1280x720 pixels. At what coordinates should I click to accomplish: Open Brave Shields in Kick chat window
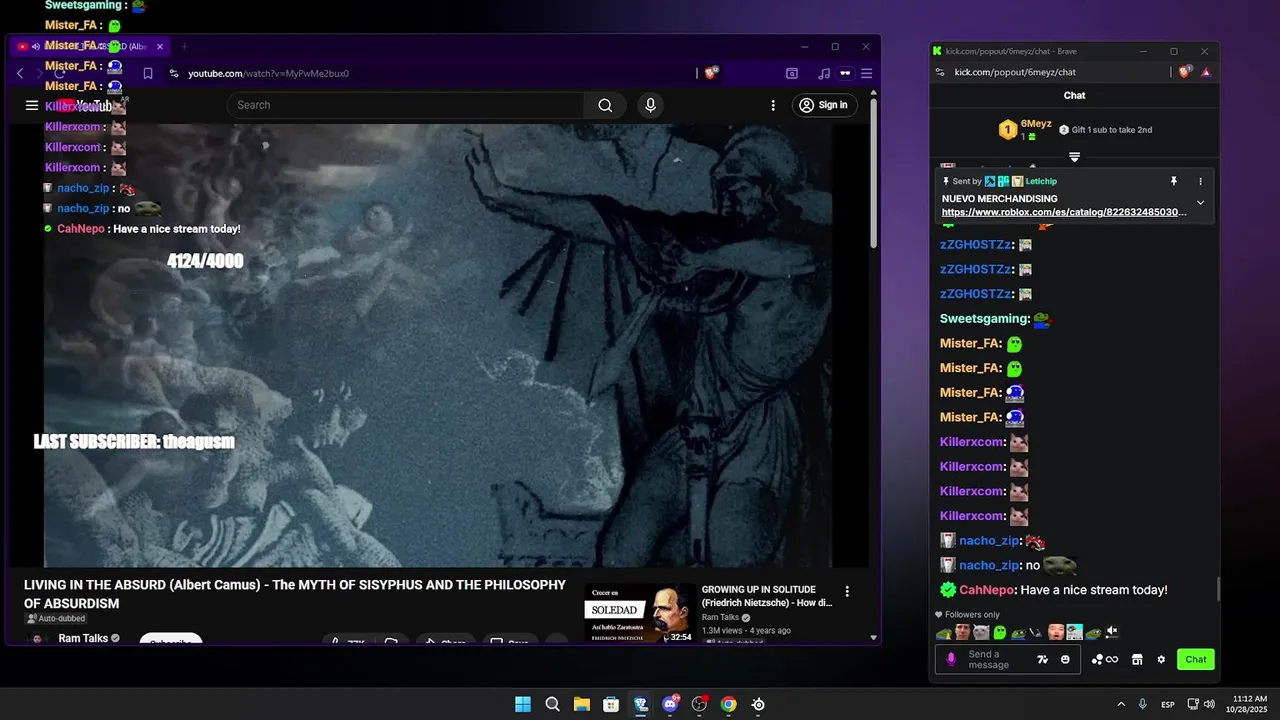click(x=1185, y=72)
